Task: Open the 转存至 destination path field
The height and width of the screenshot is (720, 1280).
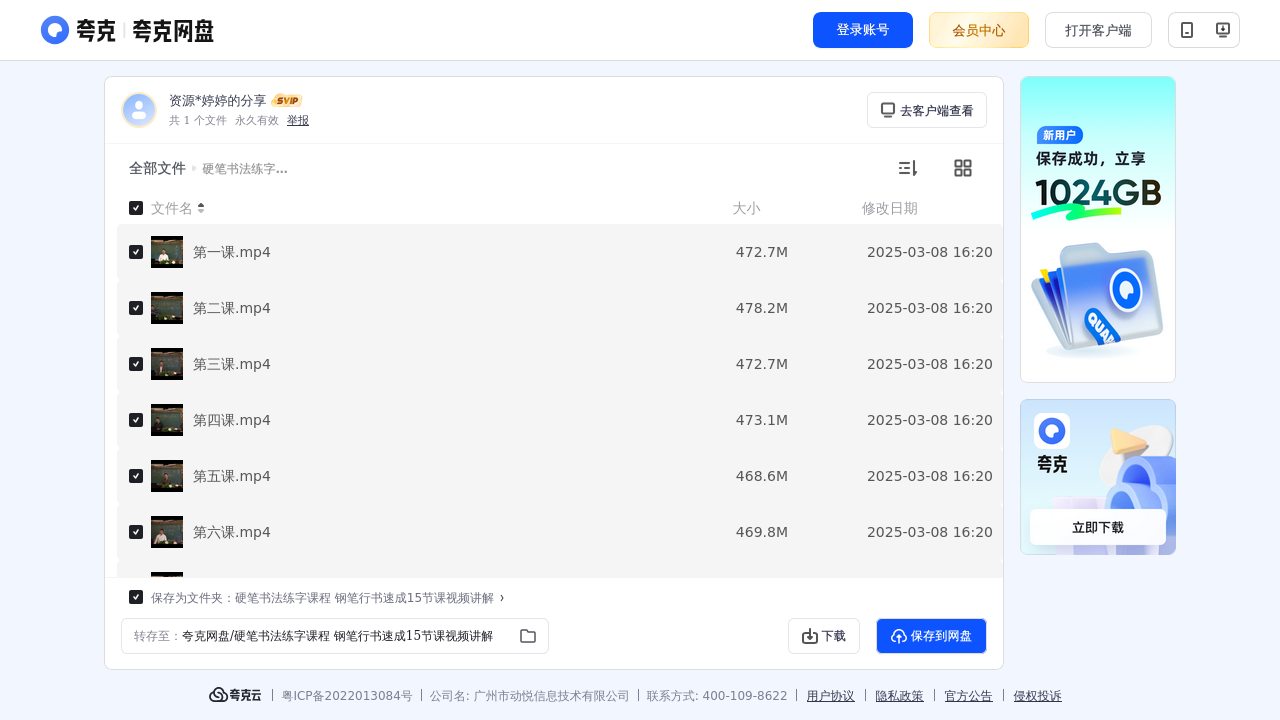Action: [335, 636]
